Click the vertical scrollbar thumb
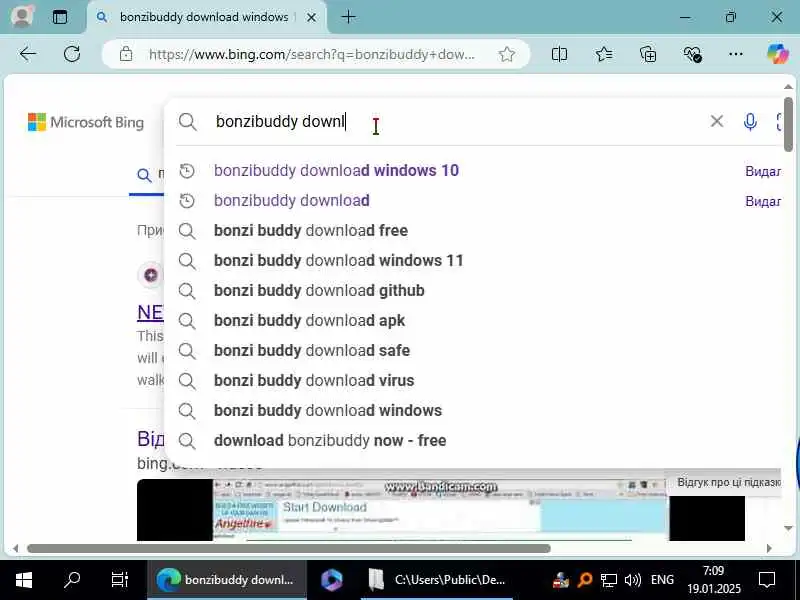Viewport: 800px width, 600px height. coord(788,124)
